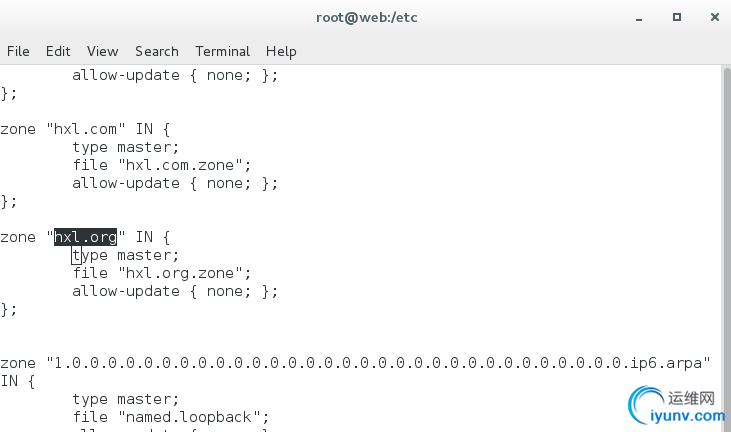Click the root@web:/etc window title

(x=366, y=18)
